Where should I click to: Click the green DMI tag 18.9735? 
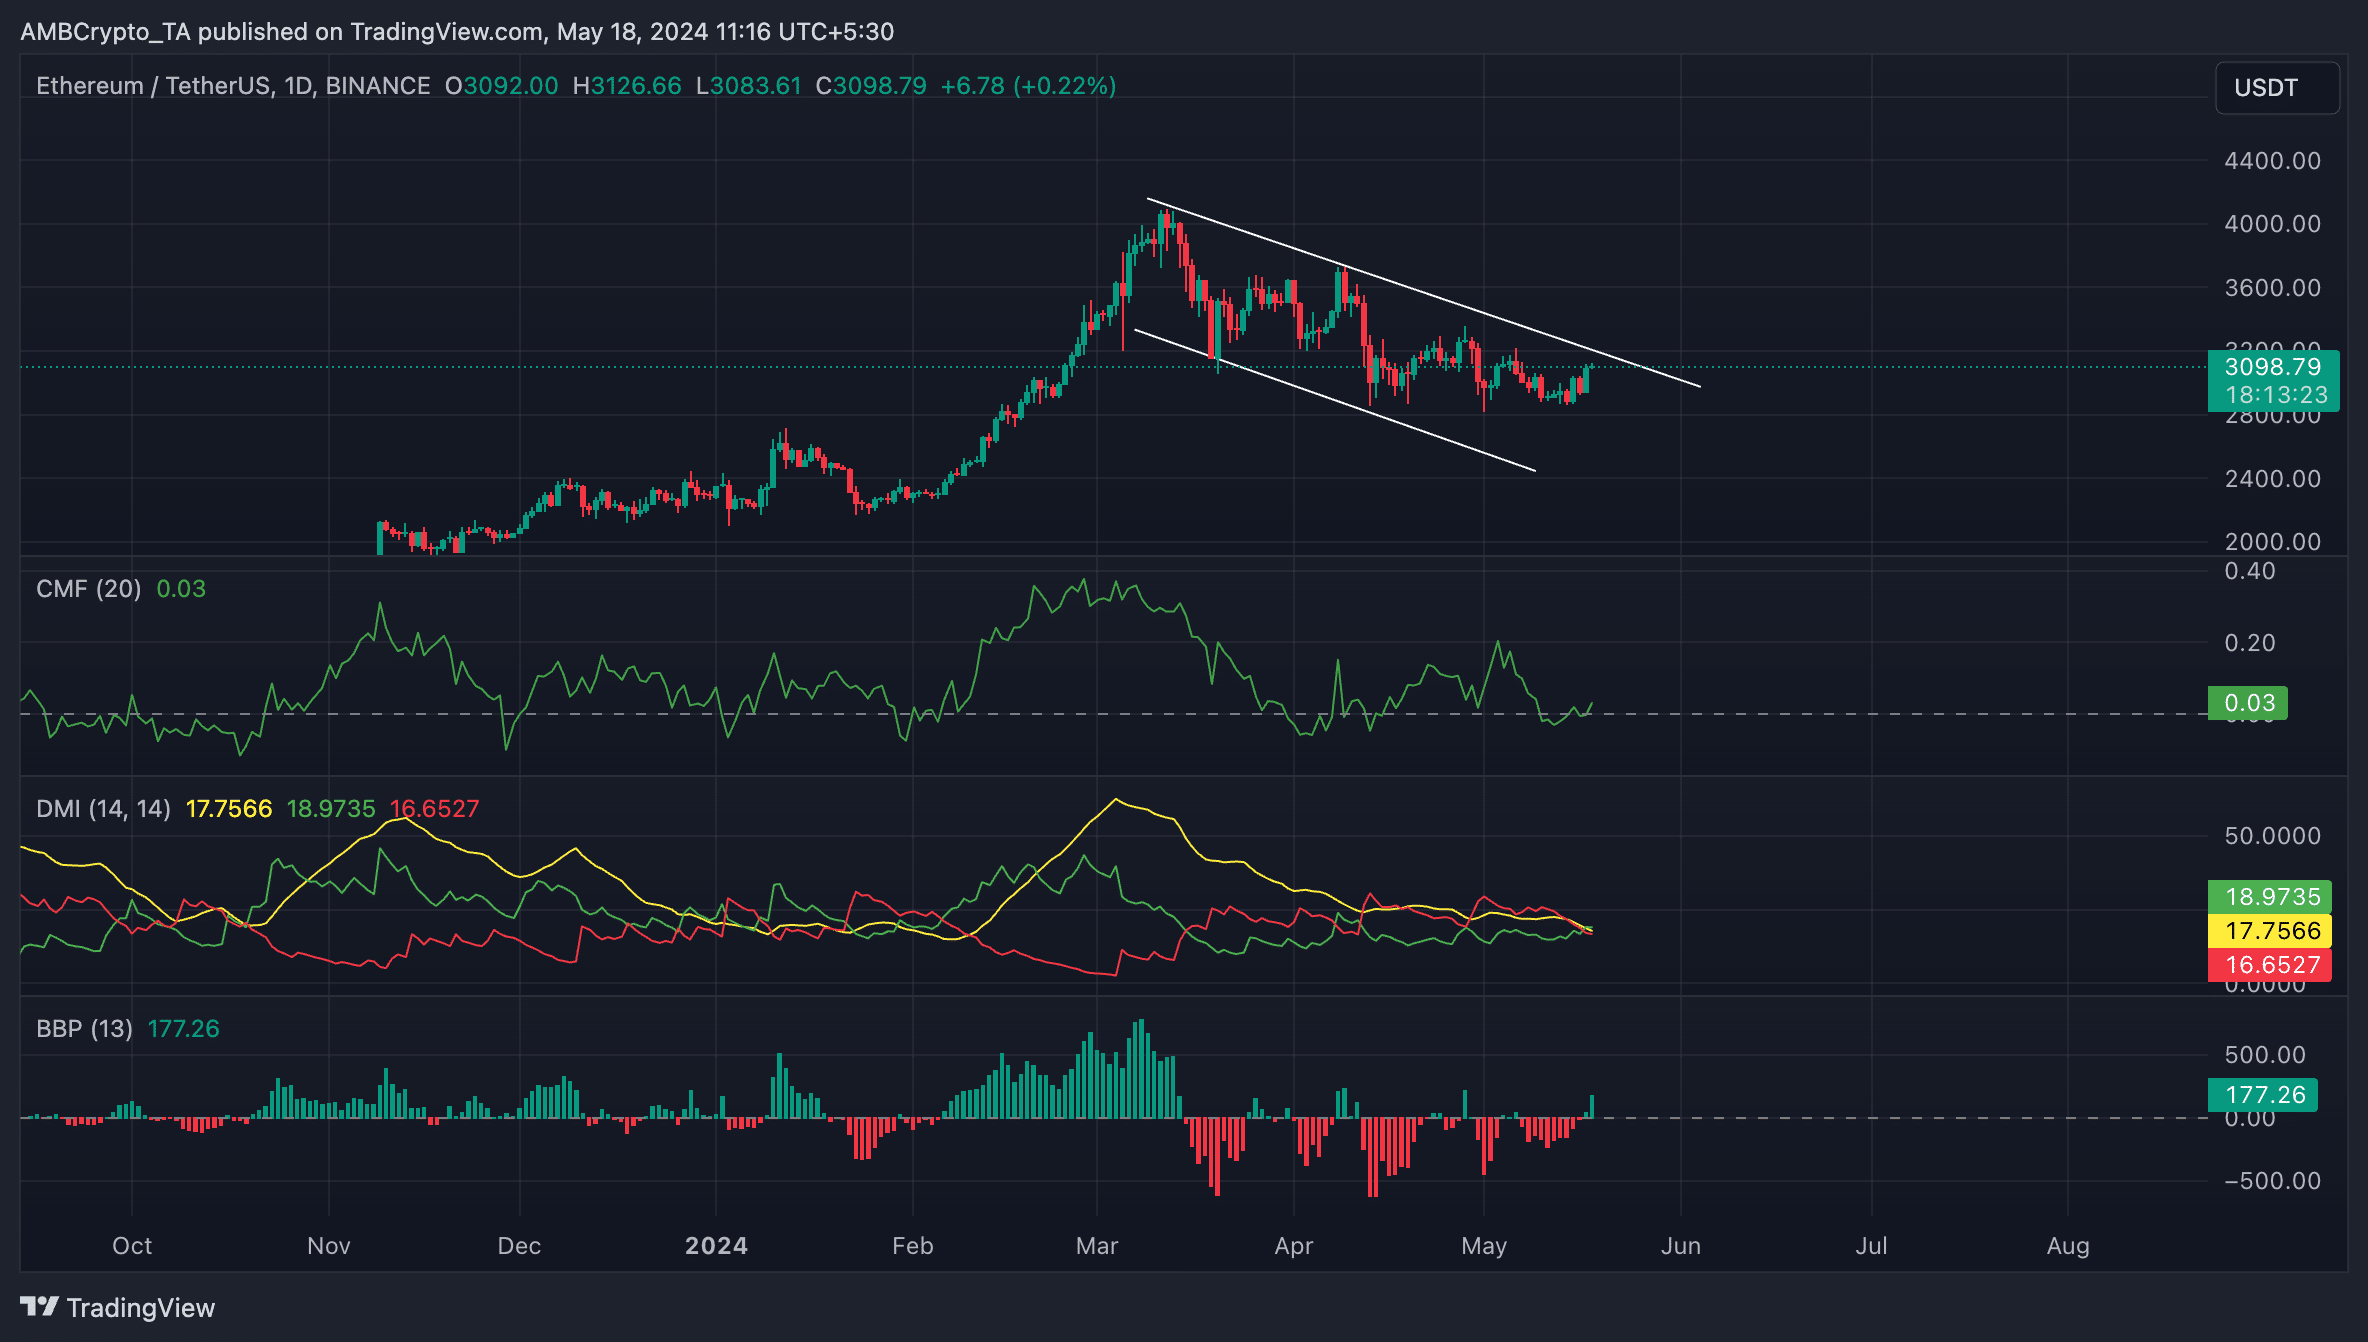2270,897
